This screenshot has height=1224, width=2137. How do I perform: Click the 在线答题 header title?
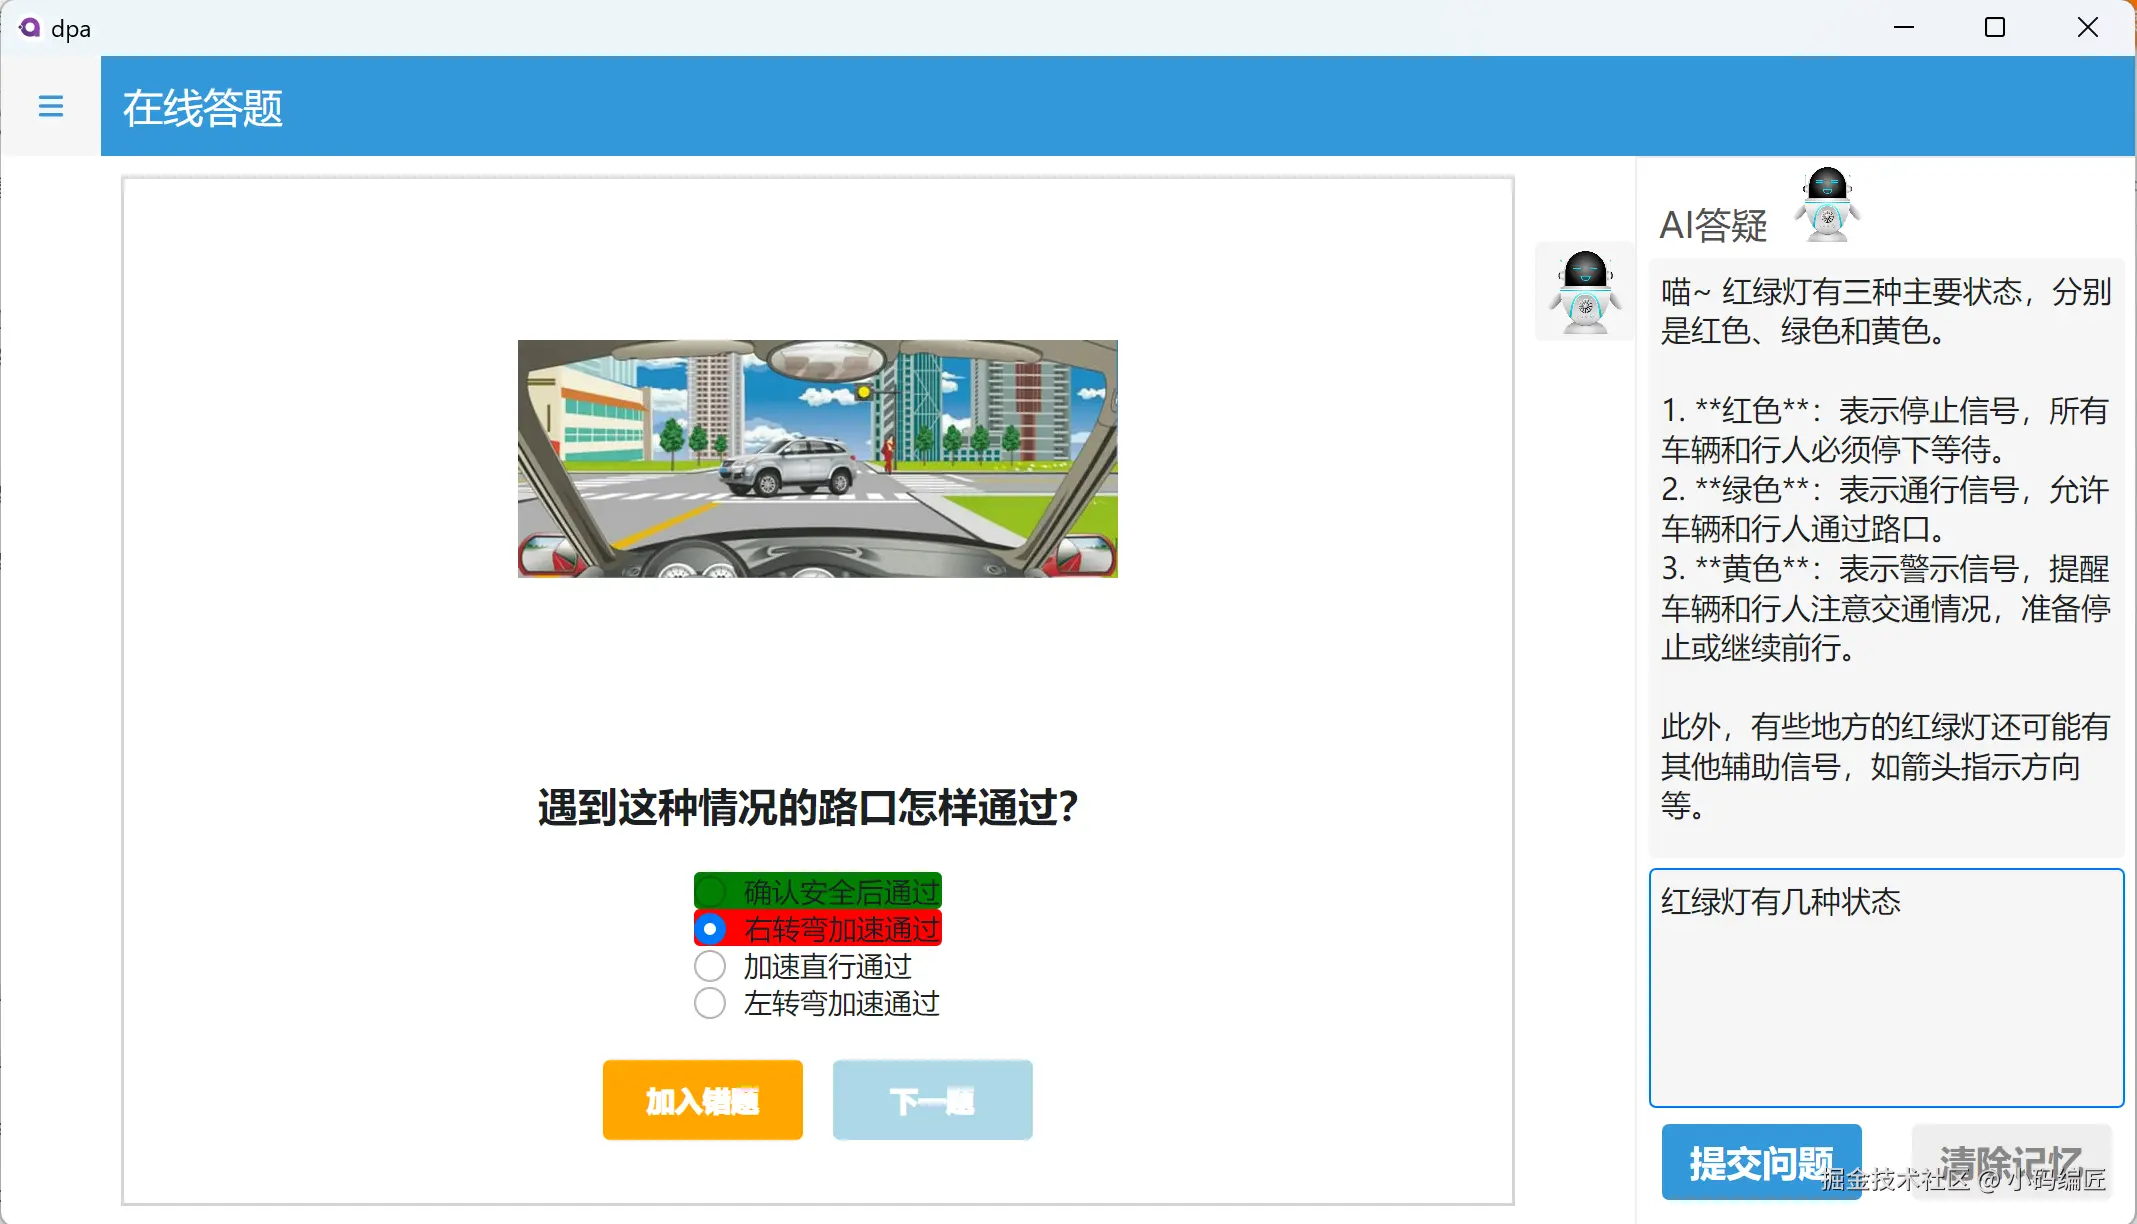coord(203,107)
